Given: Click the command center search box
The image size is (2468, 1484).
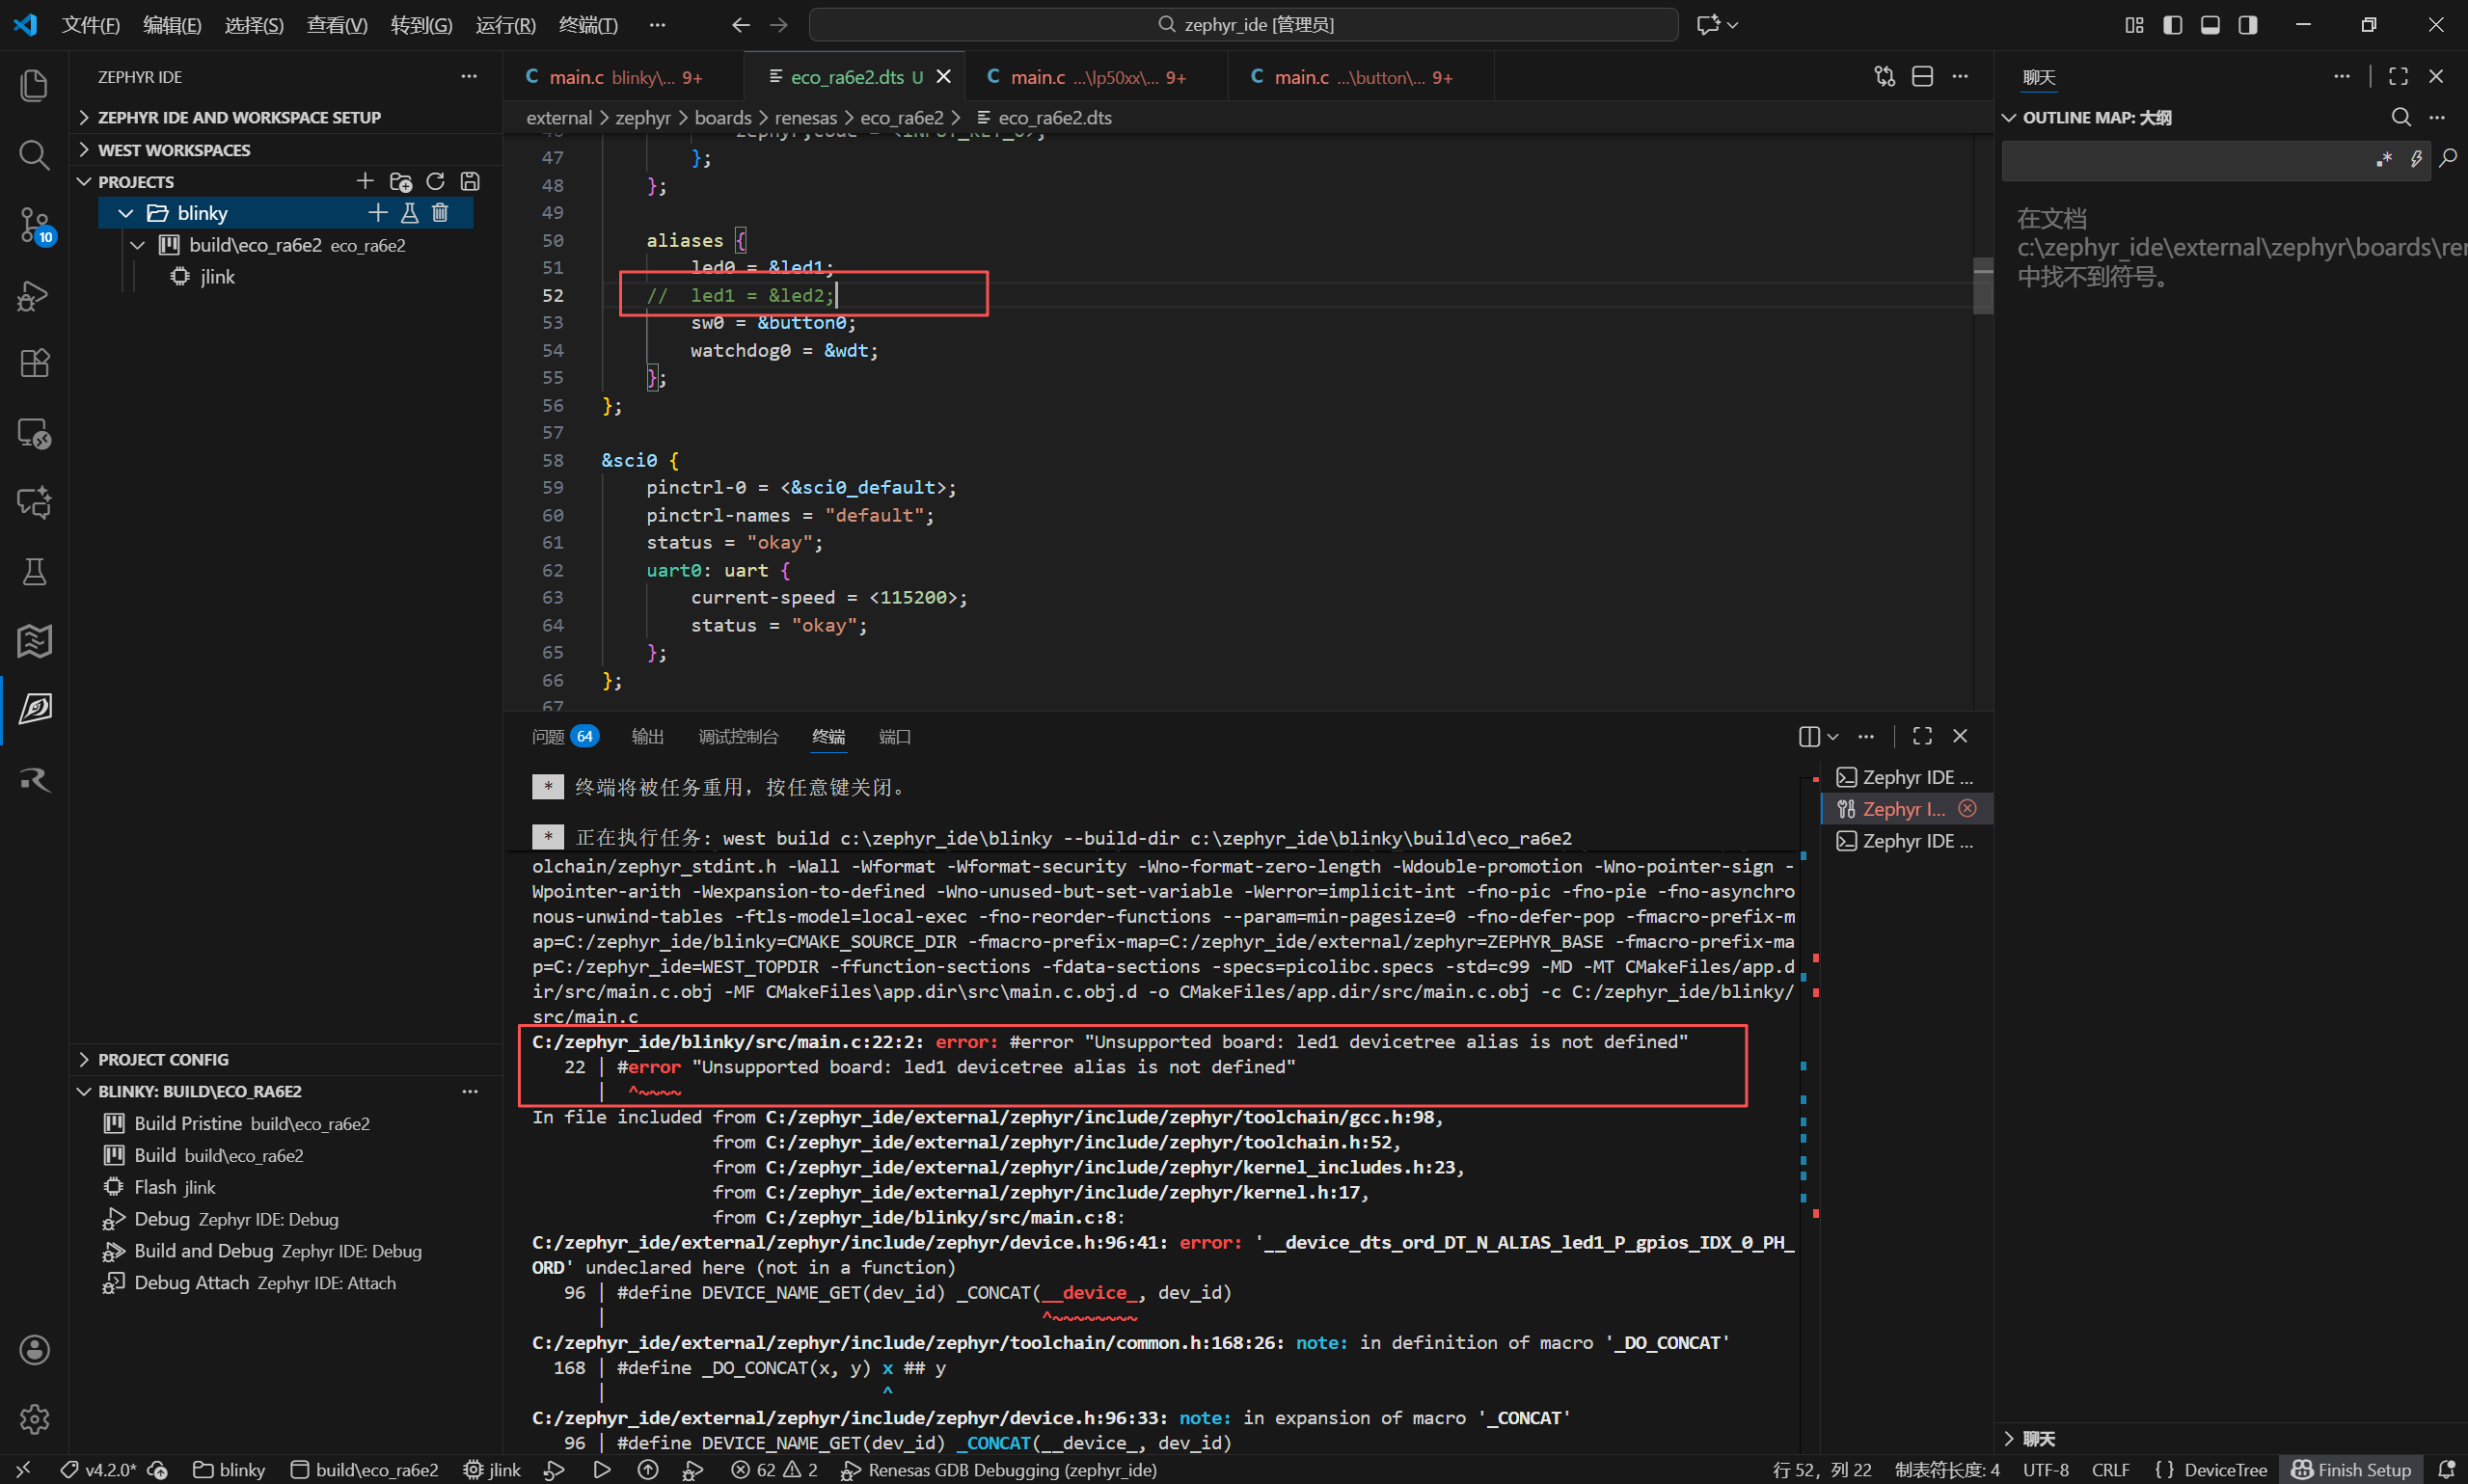Looking at the screenshot, I should [1243, 25].
